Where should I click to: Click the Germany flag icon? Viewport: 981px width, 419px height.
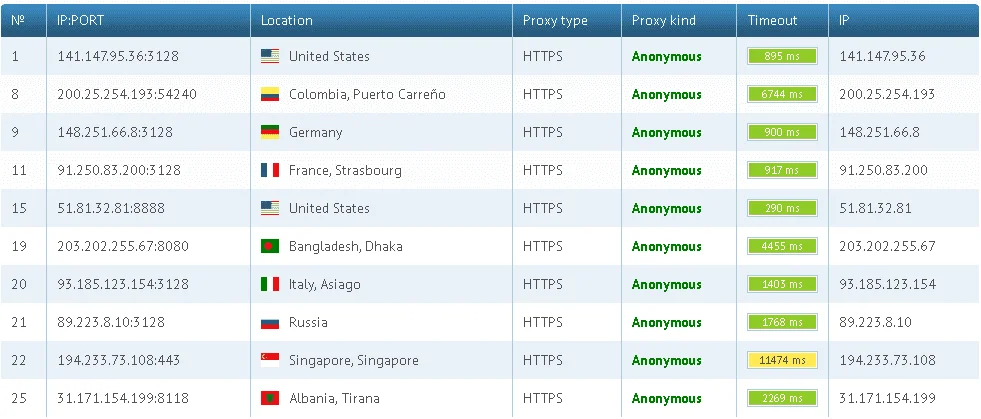[270, 133]
